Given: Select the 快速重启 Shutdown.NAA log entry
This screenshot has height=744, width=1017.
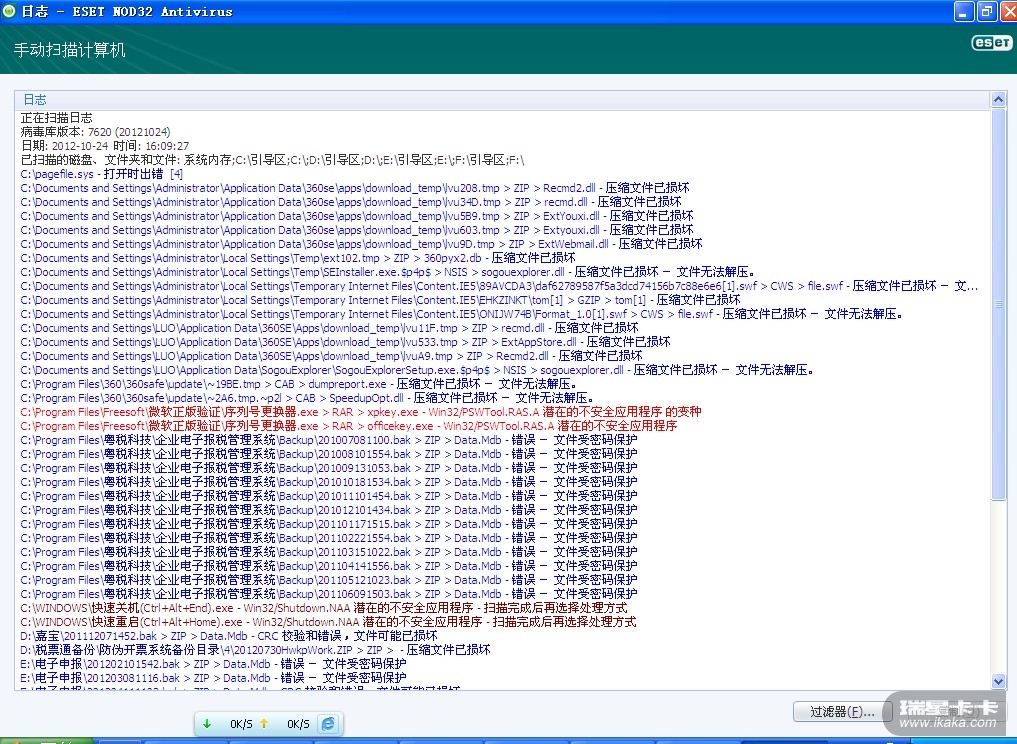Looking at the screenshot, I should point(325,622).
